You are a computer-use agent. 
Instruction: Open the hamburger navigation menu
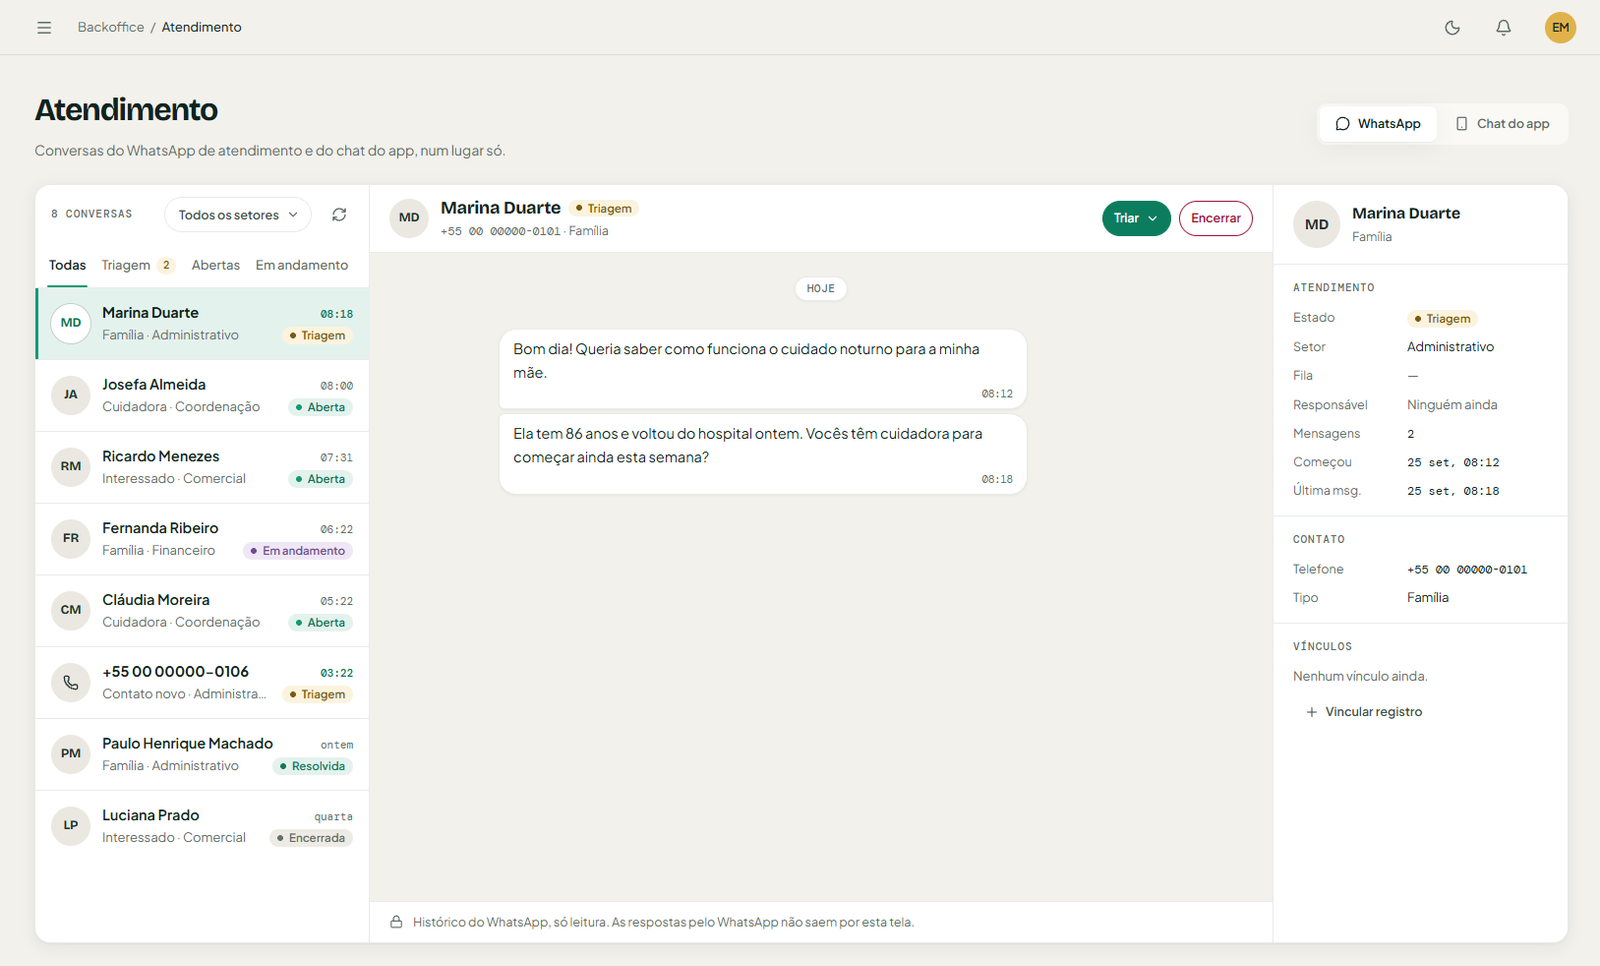44,28
